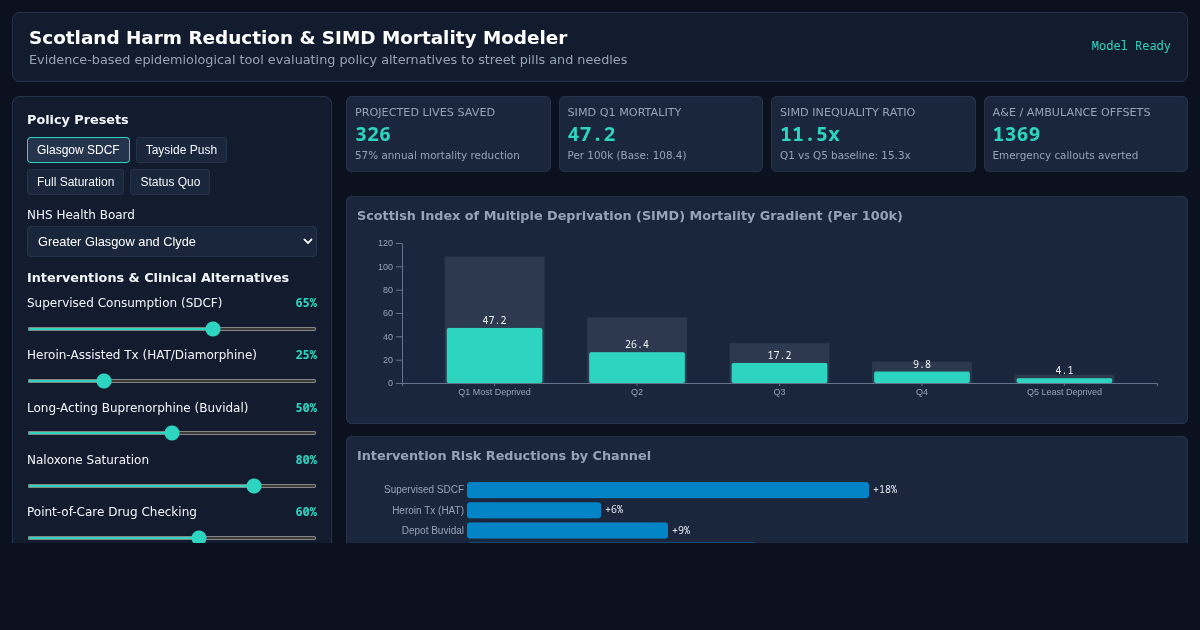The width and height of the screenshot is (1200, 630).
Task: Open the NHS Health Board dropdown
Action: (x=172, y=241)
